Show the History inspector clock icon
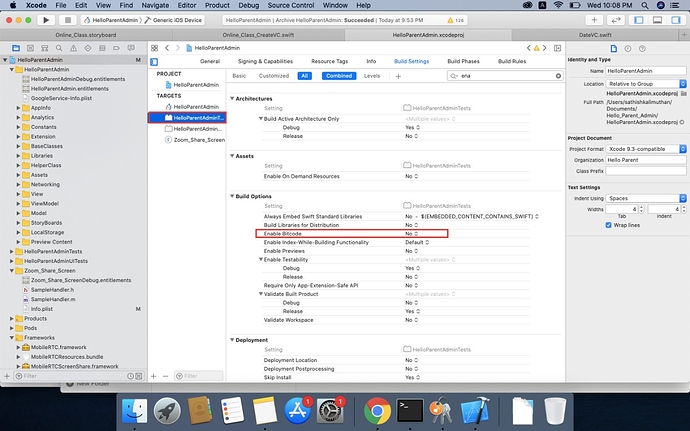The image size is (690, 431). pyautogui.click(x=628, y=48)
